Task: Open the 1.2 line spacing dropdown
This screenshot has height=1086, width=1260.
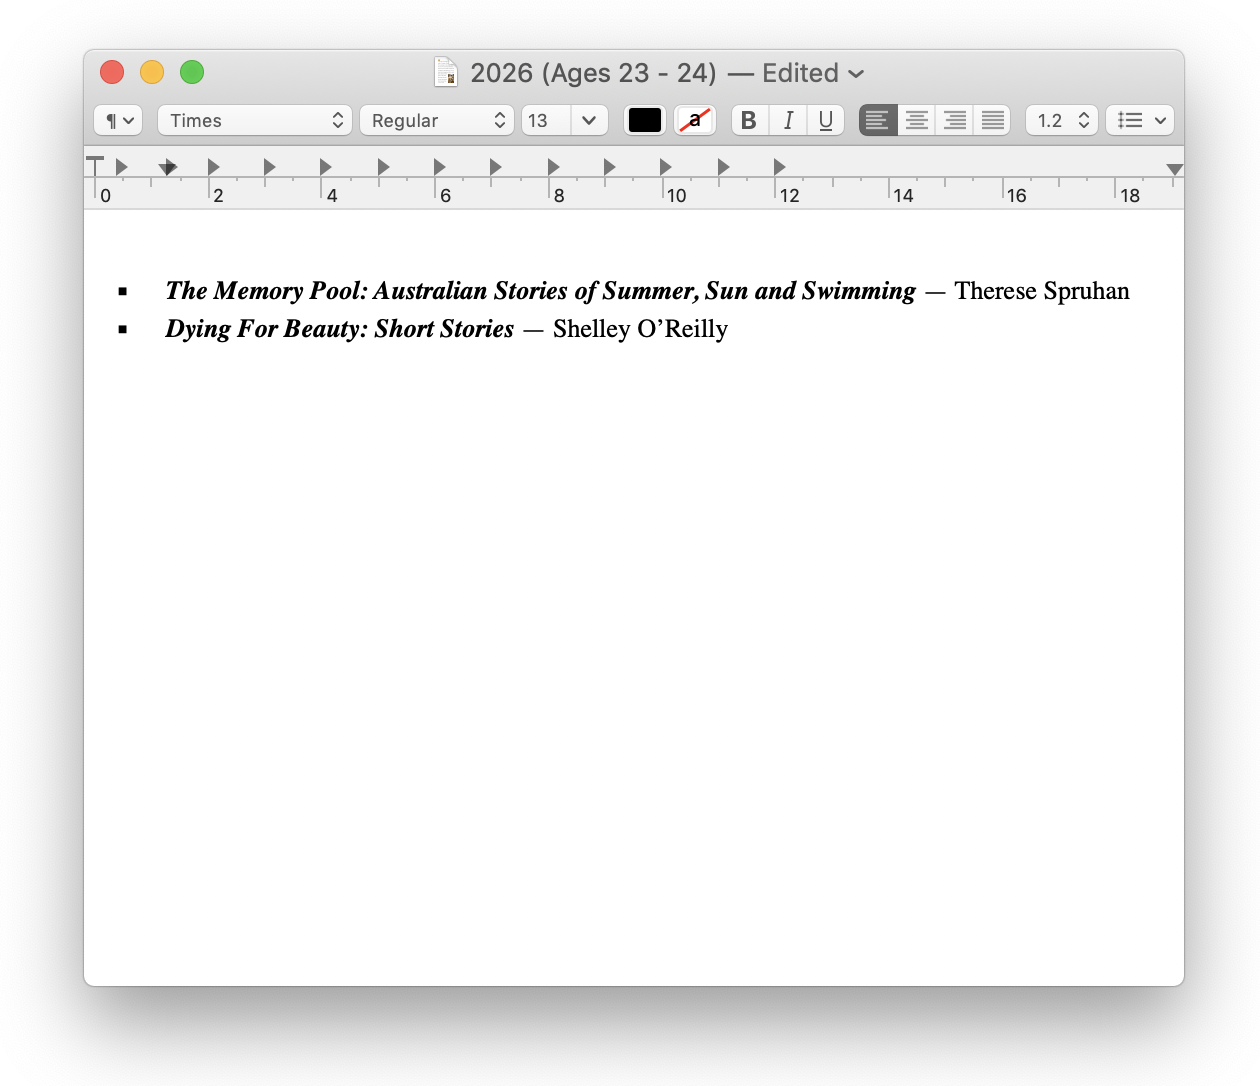Action: (1062, 120)
